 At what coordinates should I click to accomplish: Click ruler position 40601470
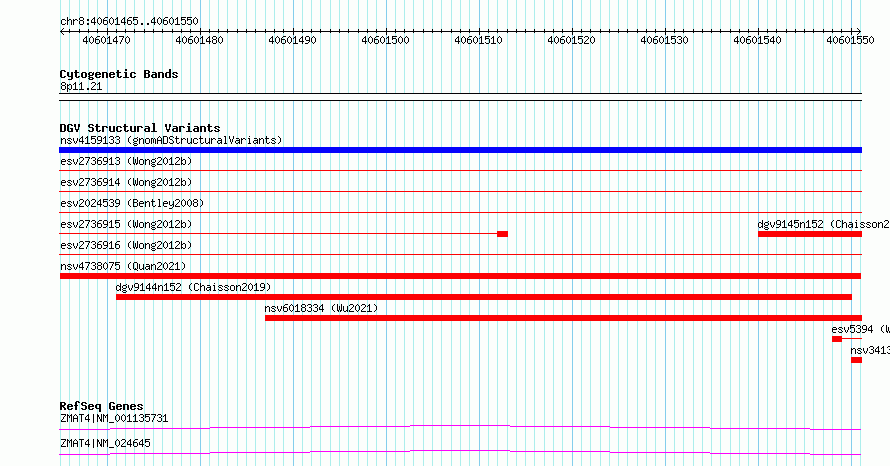107,40
